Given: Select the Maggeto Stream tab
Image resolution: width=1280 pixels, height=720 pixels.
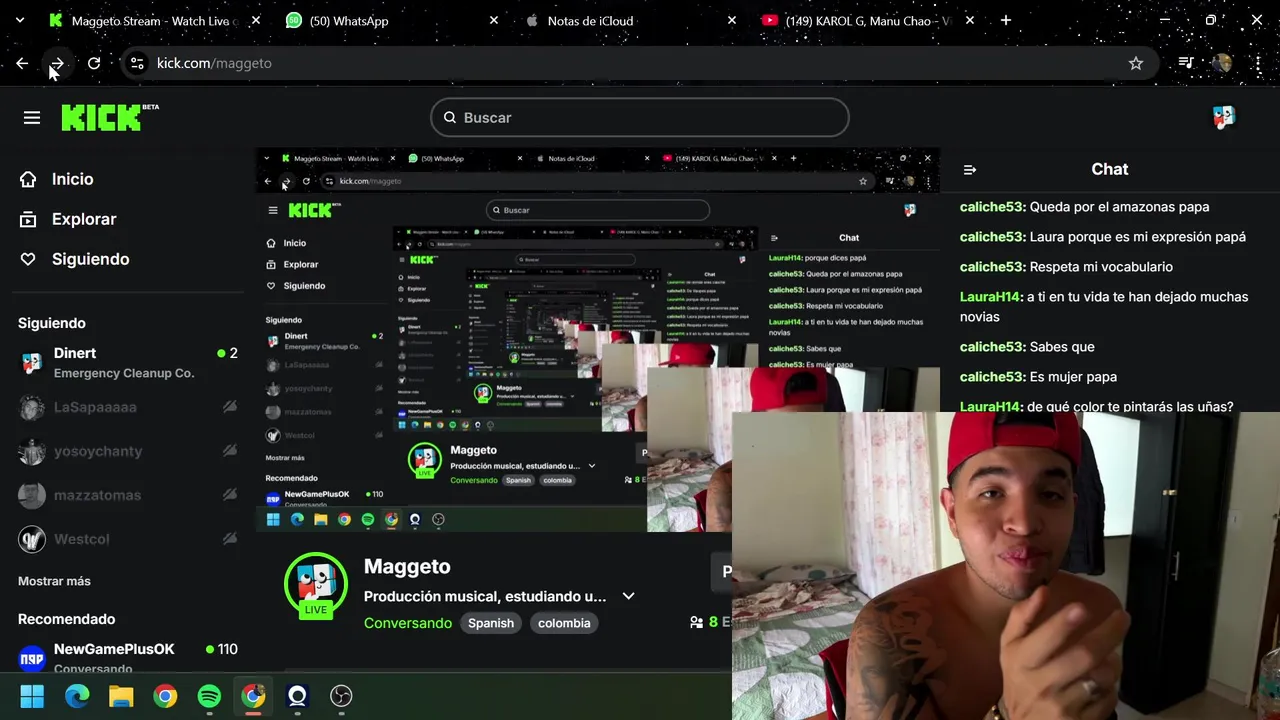Looking at the screenshot, I should click(x=154, y=20).
